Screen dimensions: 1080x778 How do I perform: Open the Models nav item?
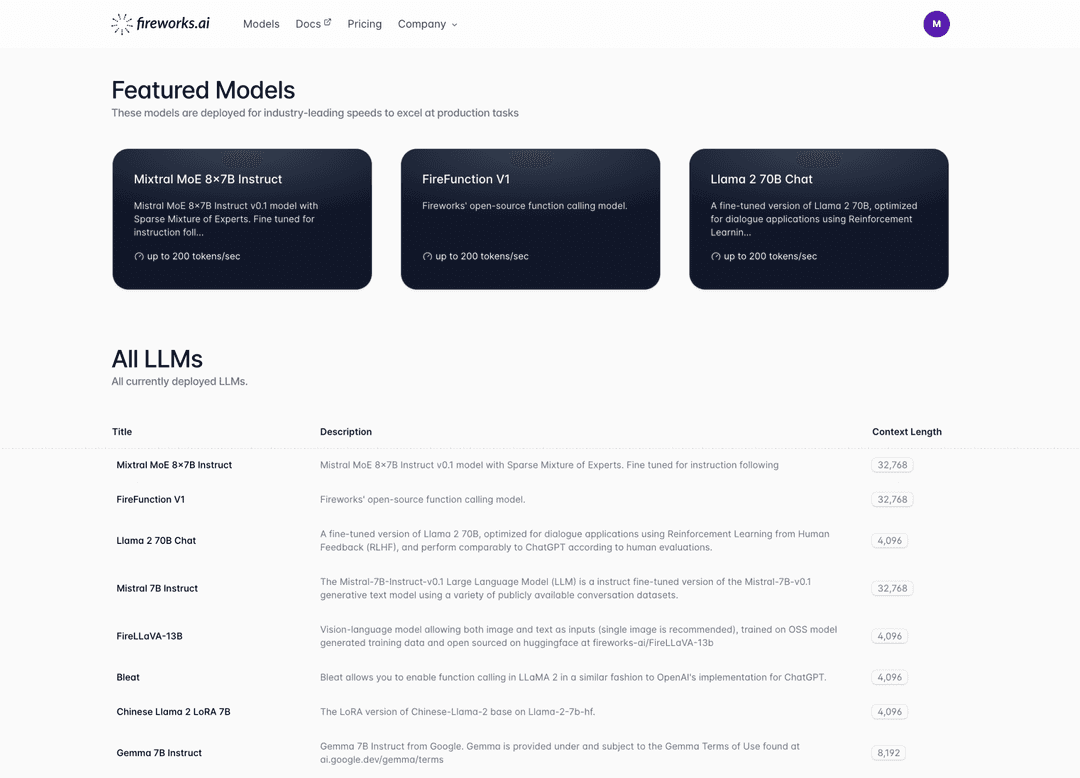[261, 24]
